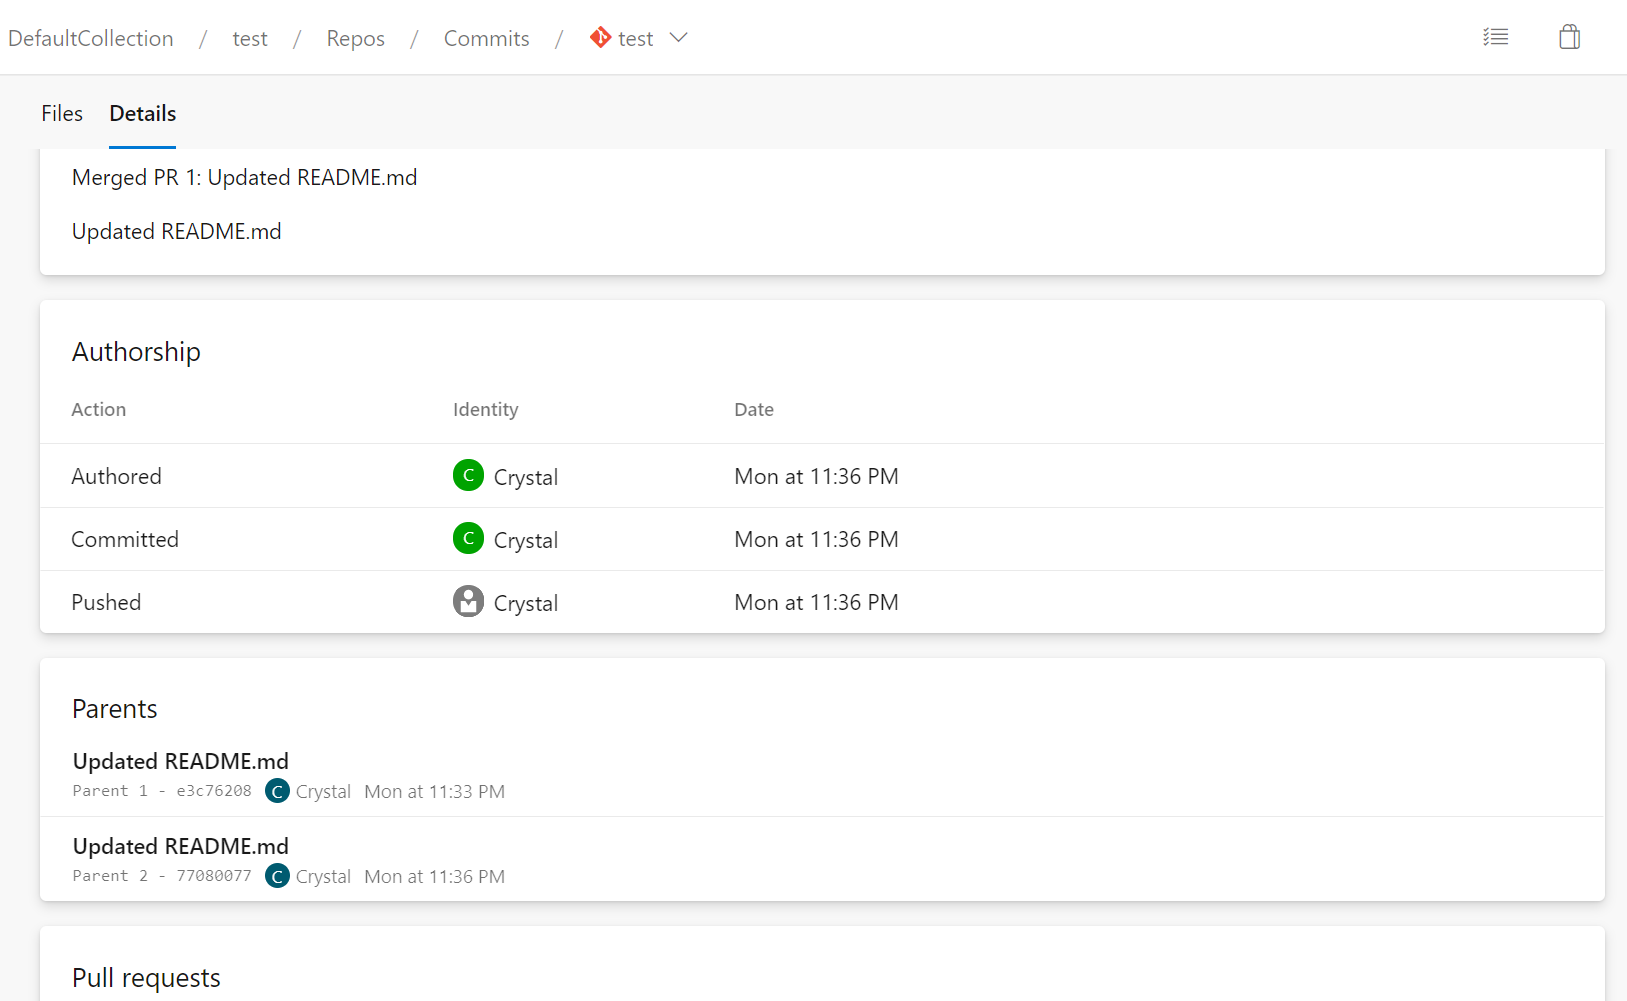Click the work items checklist icon
The image size is (1627, 1001).
(1496, 36)
